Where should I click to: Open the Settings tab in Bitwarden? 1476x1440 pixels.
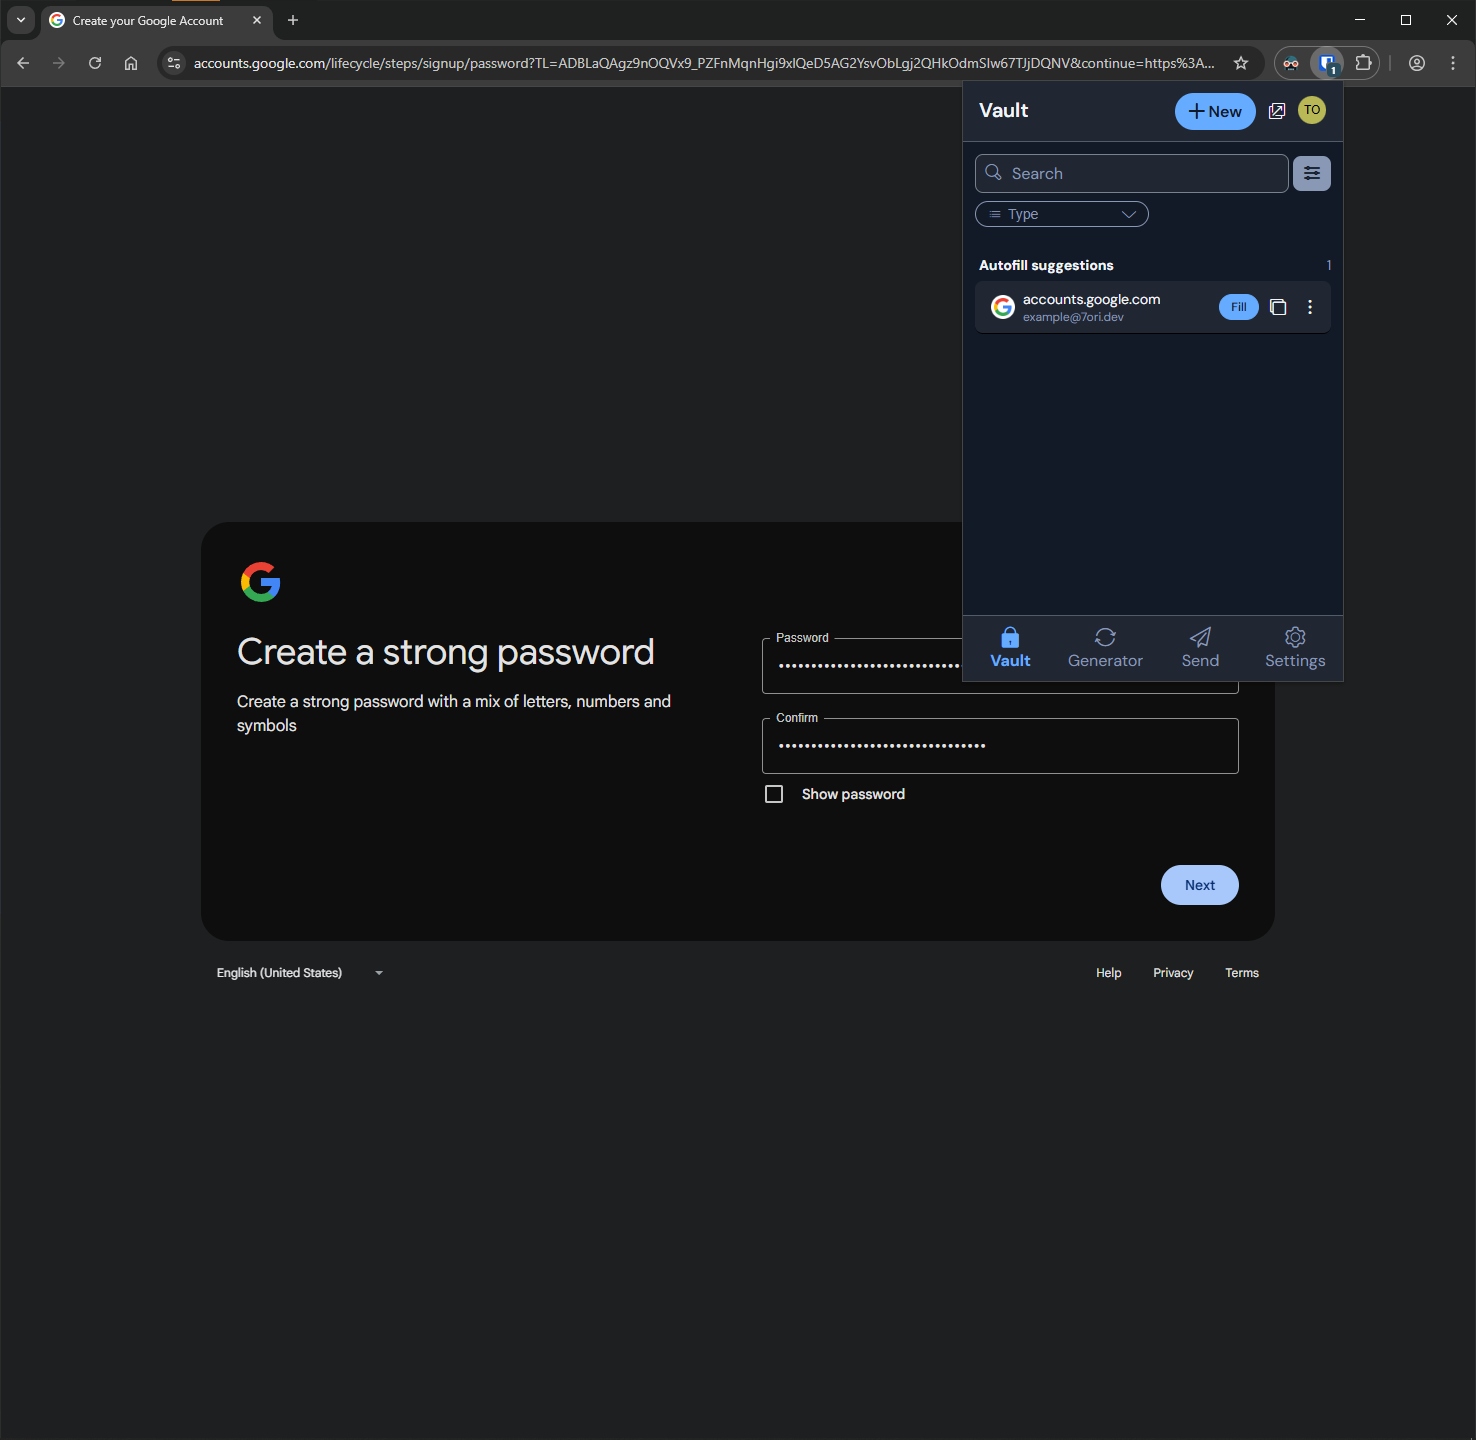tap(1294, 648)
